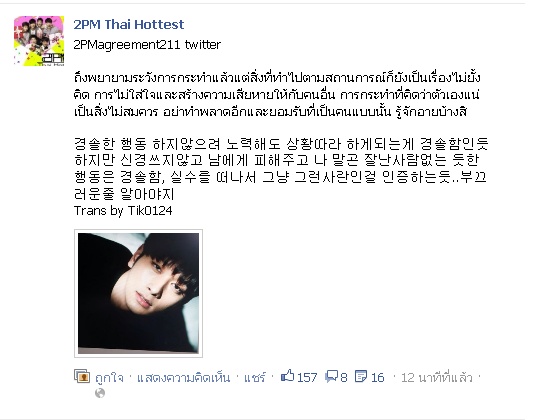Screen dimensions: 544x420
Task: Select แสดงความคิดเห็น to comment on the post
Action: (x=184, y=377)
